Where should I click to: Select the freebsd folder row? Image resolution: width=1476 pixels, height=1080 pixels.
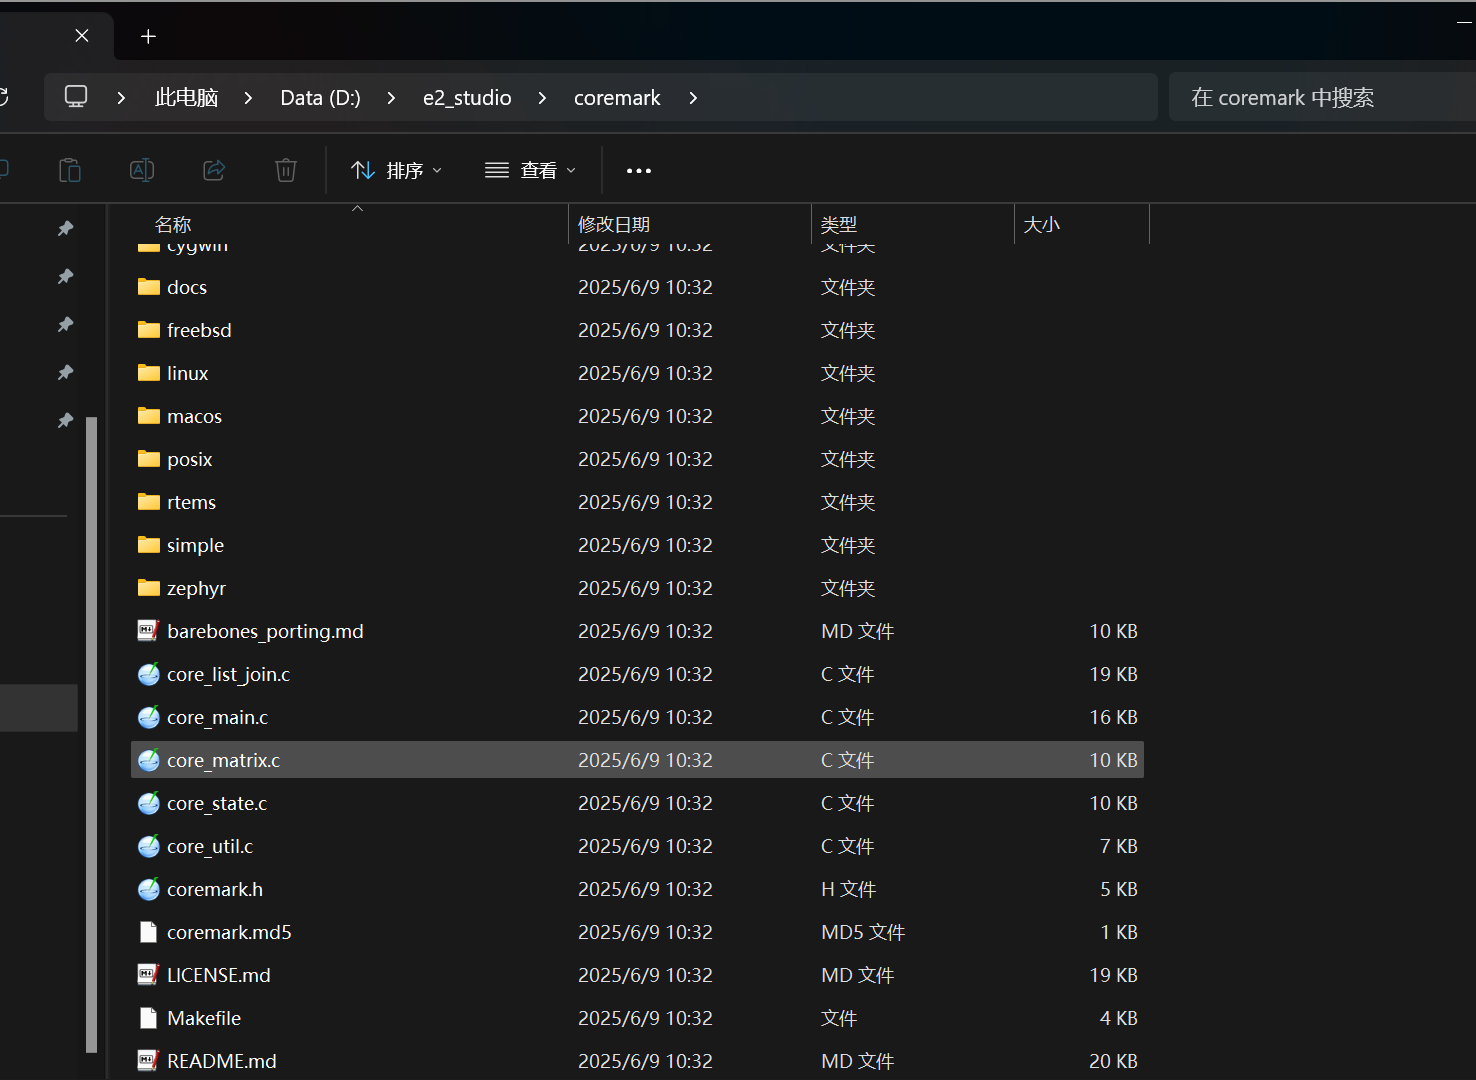637,330
